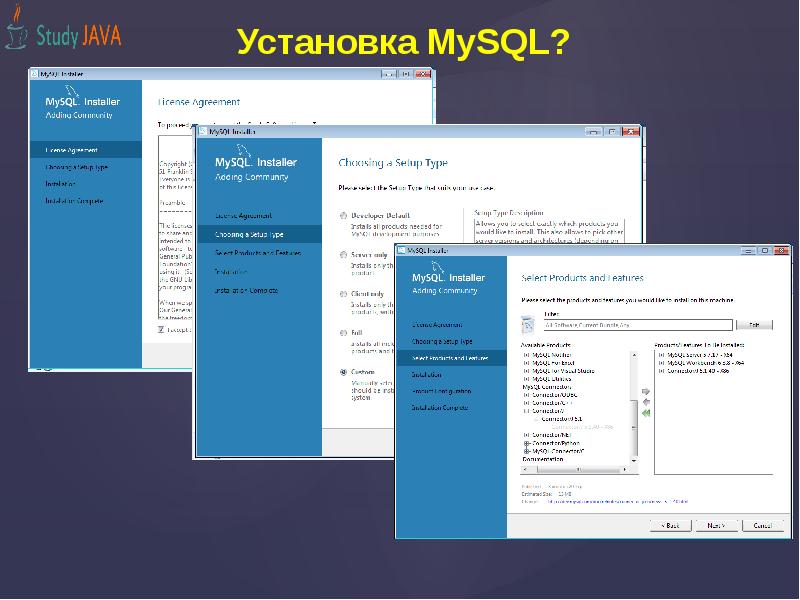Screen dimensions: 800x600
Task: Click the Next button
Action: (714, 525)
